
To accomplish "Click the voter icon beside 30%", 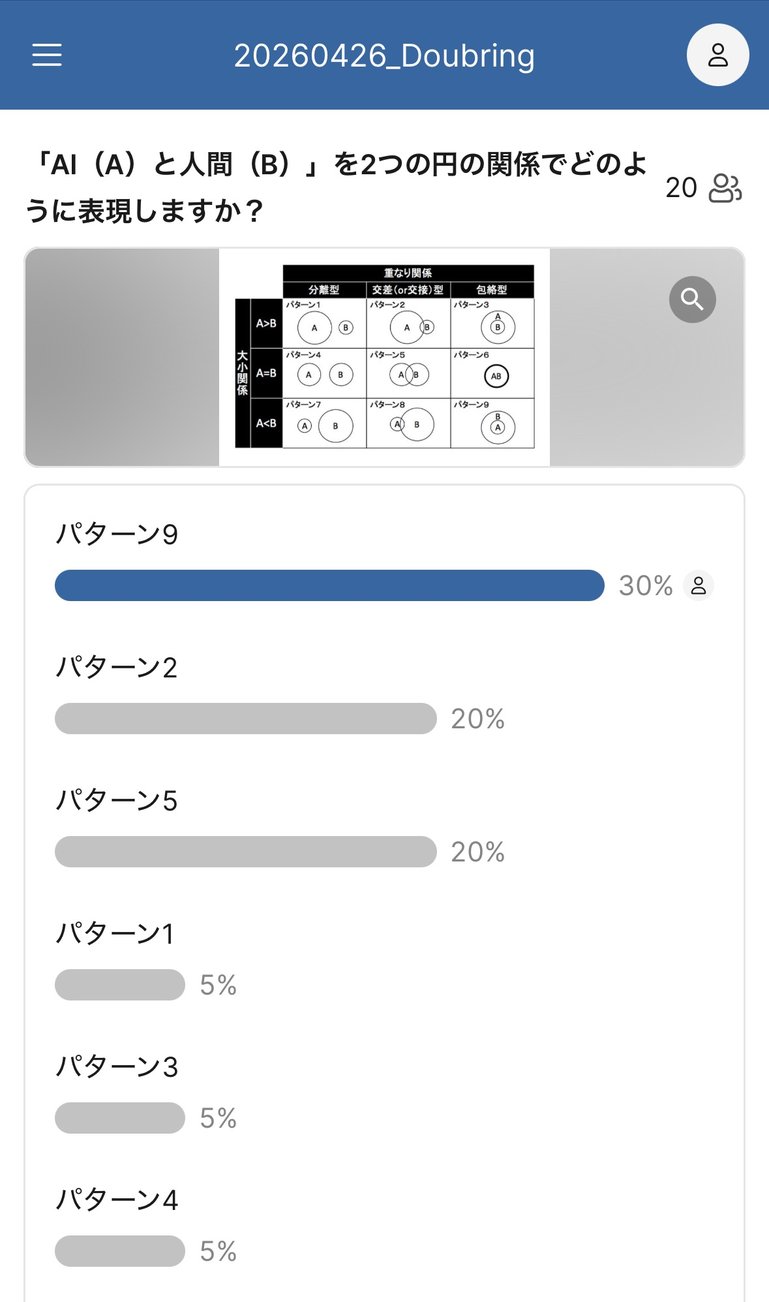I will tap(699, 586).
